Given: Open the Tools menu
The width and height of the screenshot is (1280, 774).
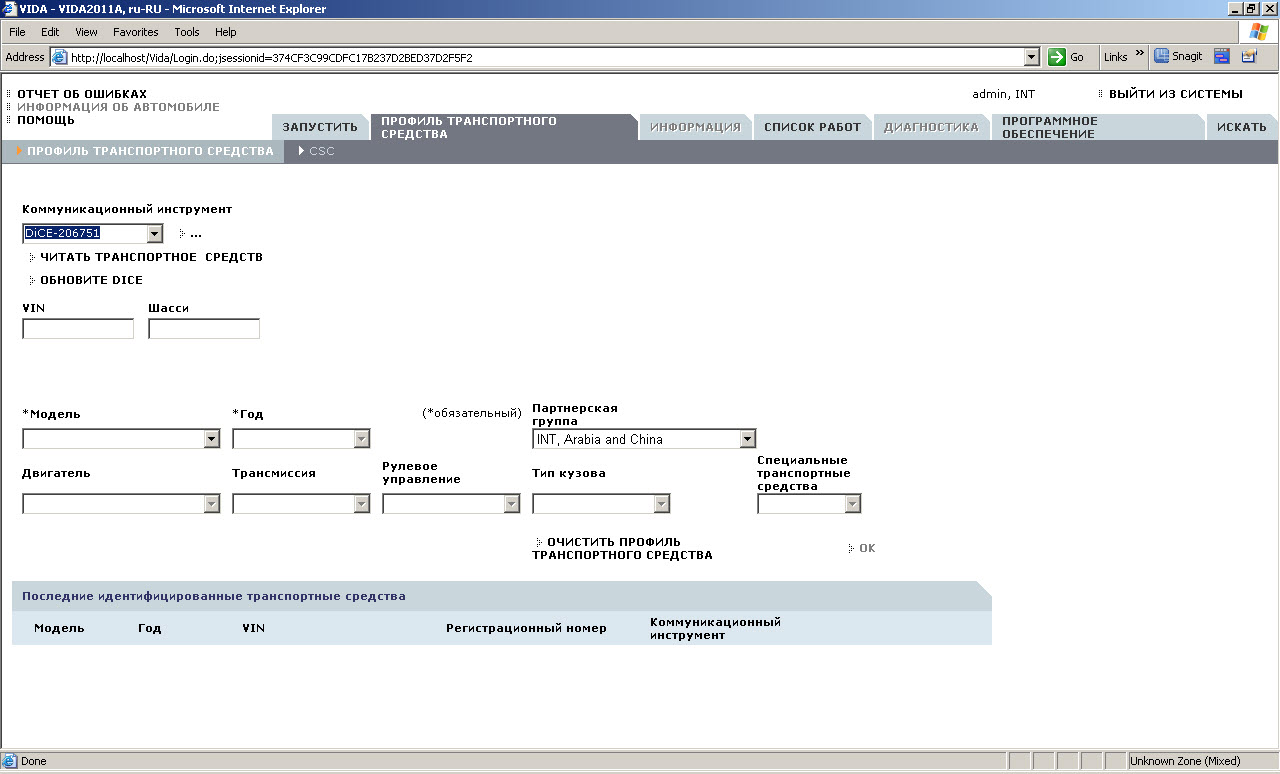Looking at the screenshot, I should coord(187,32).
